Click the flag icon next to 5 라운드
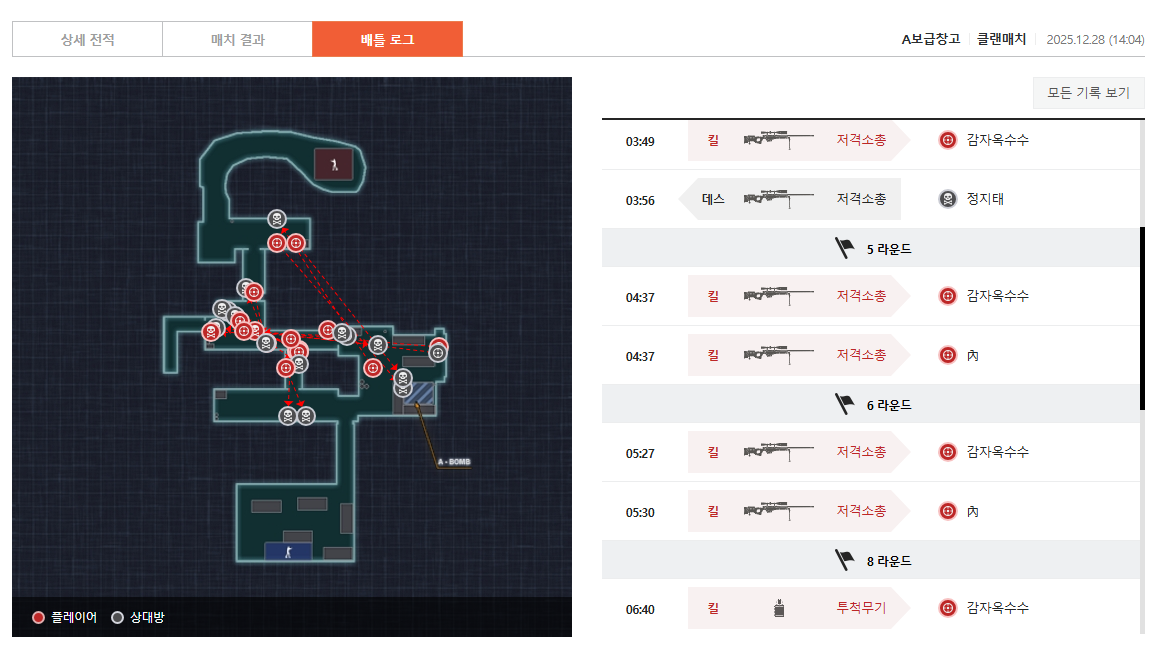The image size is (1159, 649). coord(845,249)
